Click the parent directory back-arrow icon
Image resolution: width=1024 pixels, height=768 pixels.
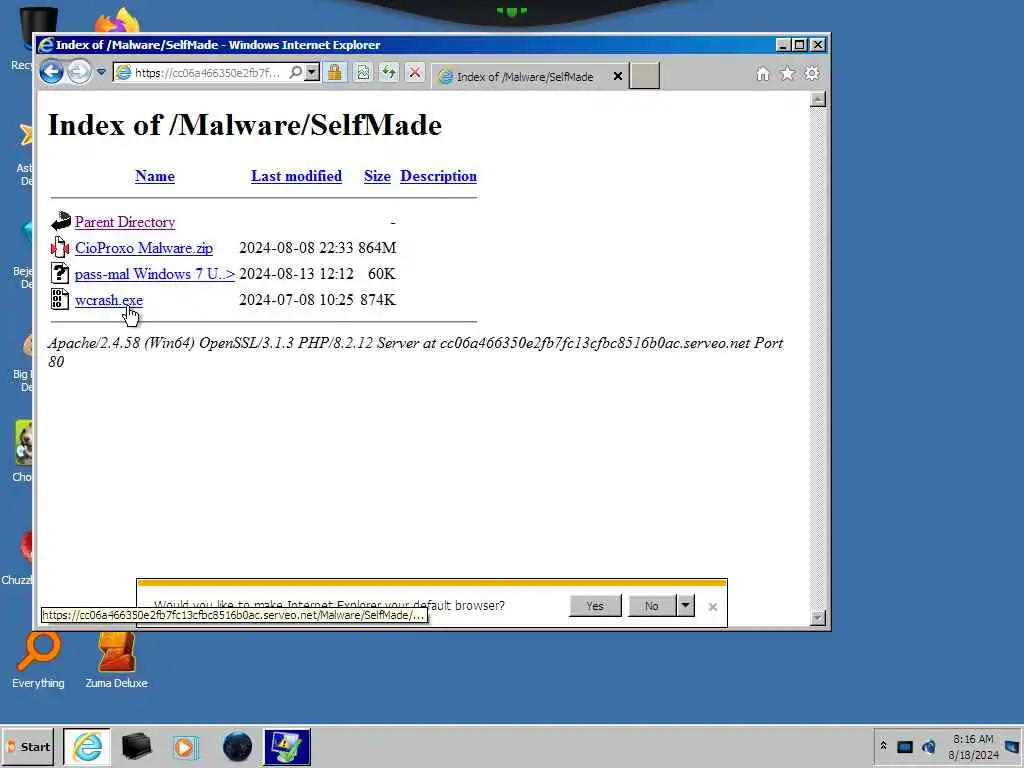coord(61,221)
